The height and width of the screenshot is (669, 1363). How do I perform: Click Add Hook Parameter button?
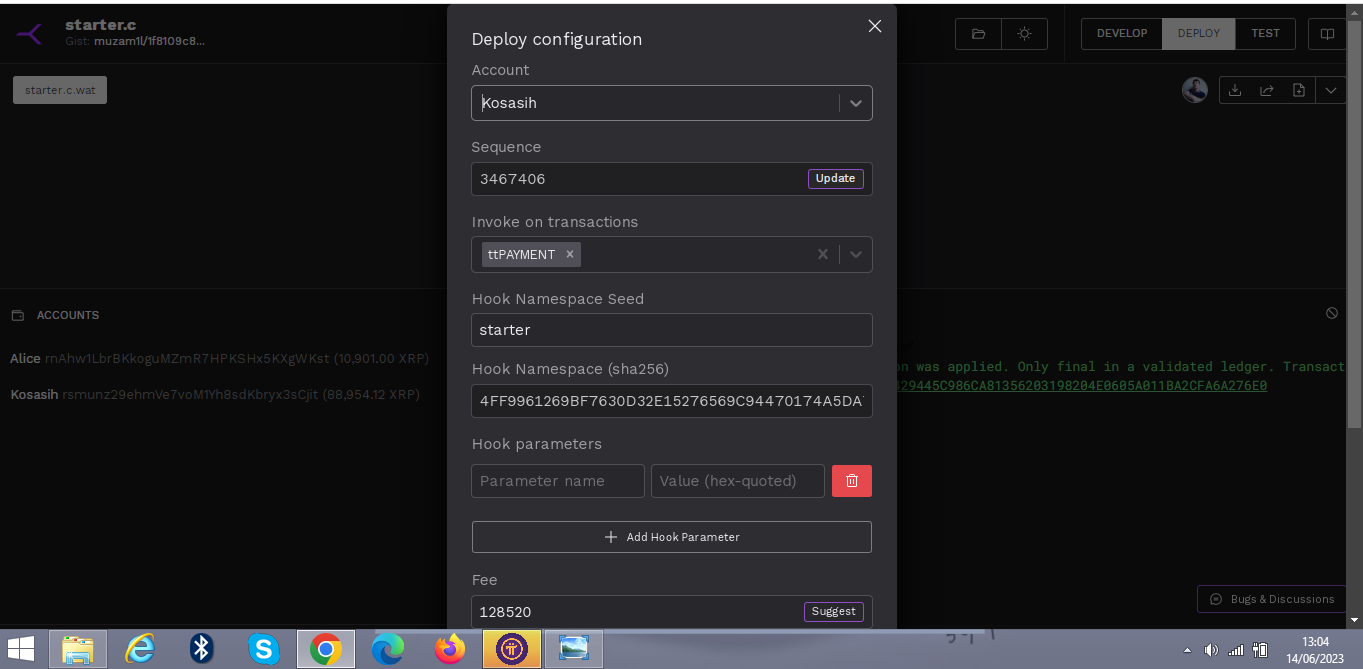[x=671, y=537]
